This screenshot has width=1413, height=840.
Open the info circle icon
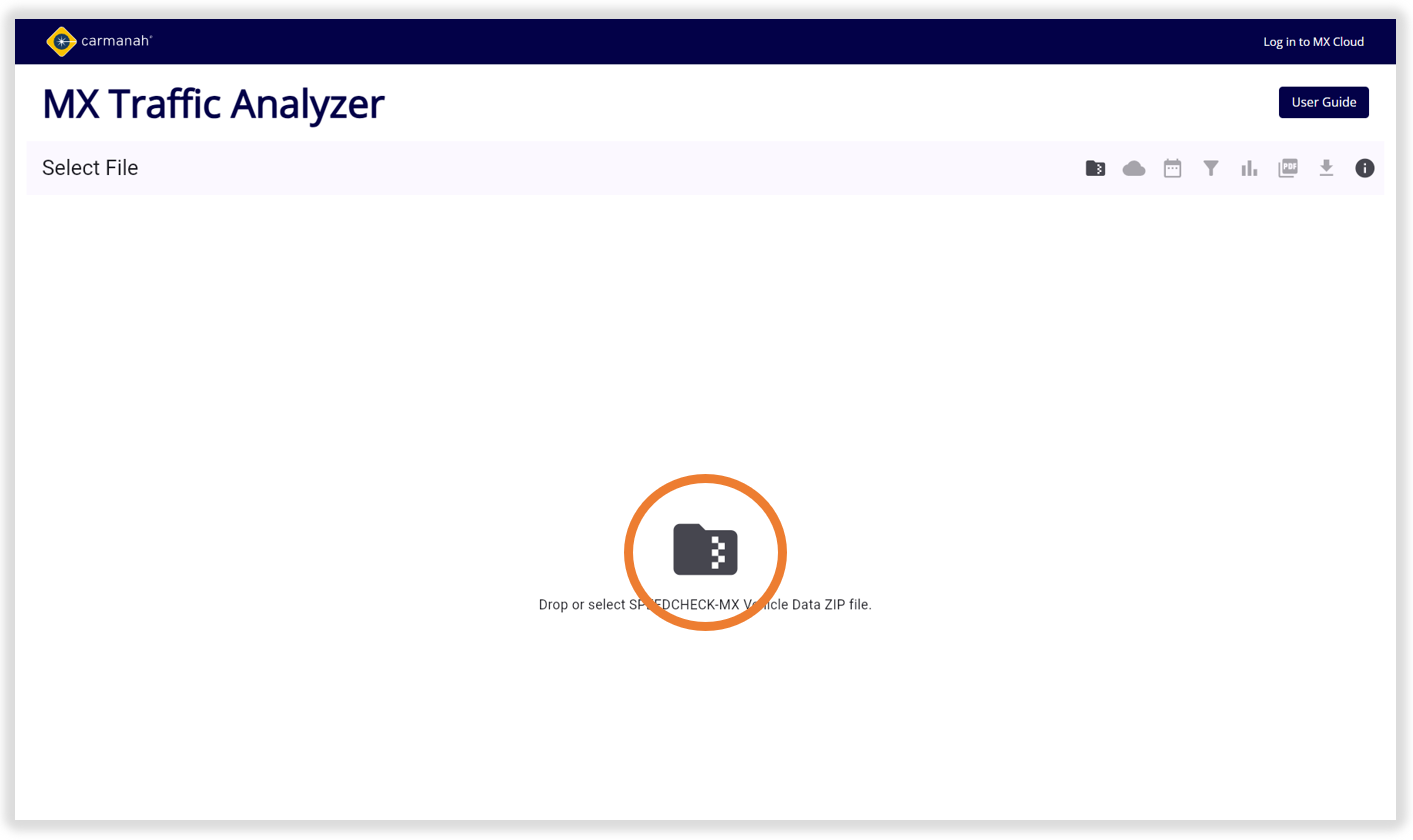pos(1365,168)
